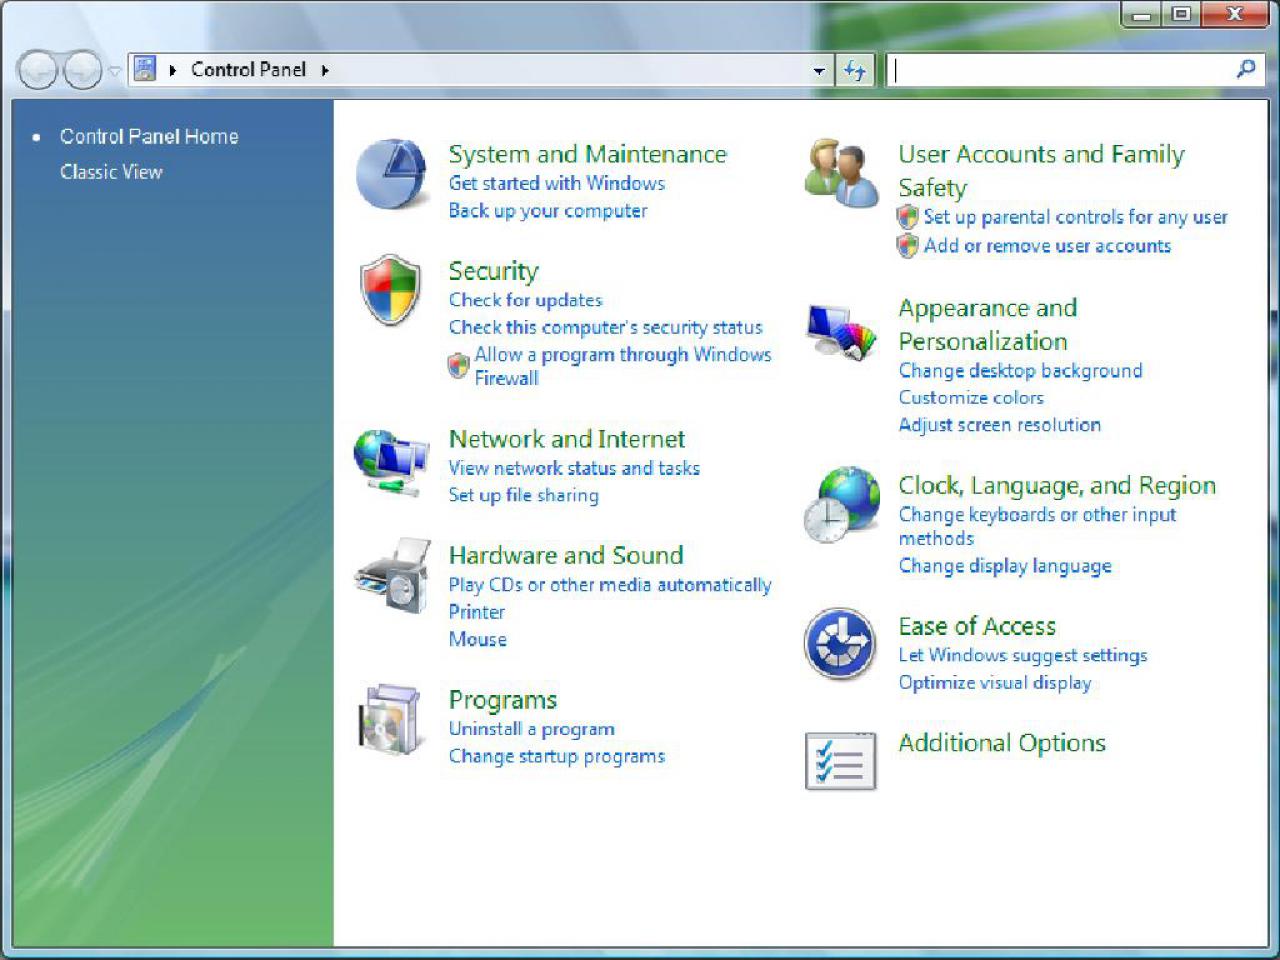This screenshot has height=960, width=1280.
Task: Click Allow a program through Windows Firewall
Action: click(x=623, y=366)
